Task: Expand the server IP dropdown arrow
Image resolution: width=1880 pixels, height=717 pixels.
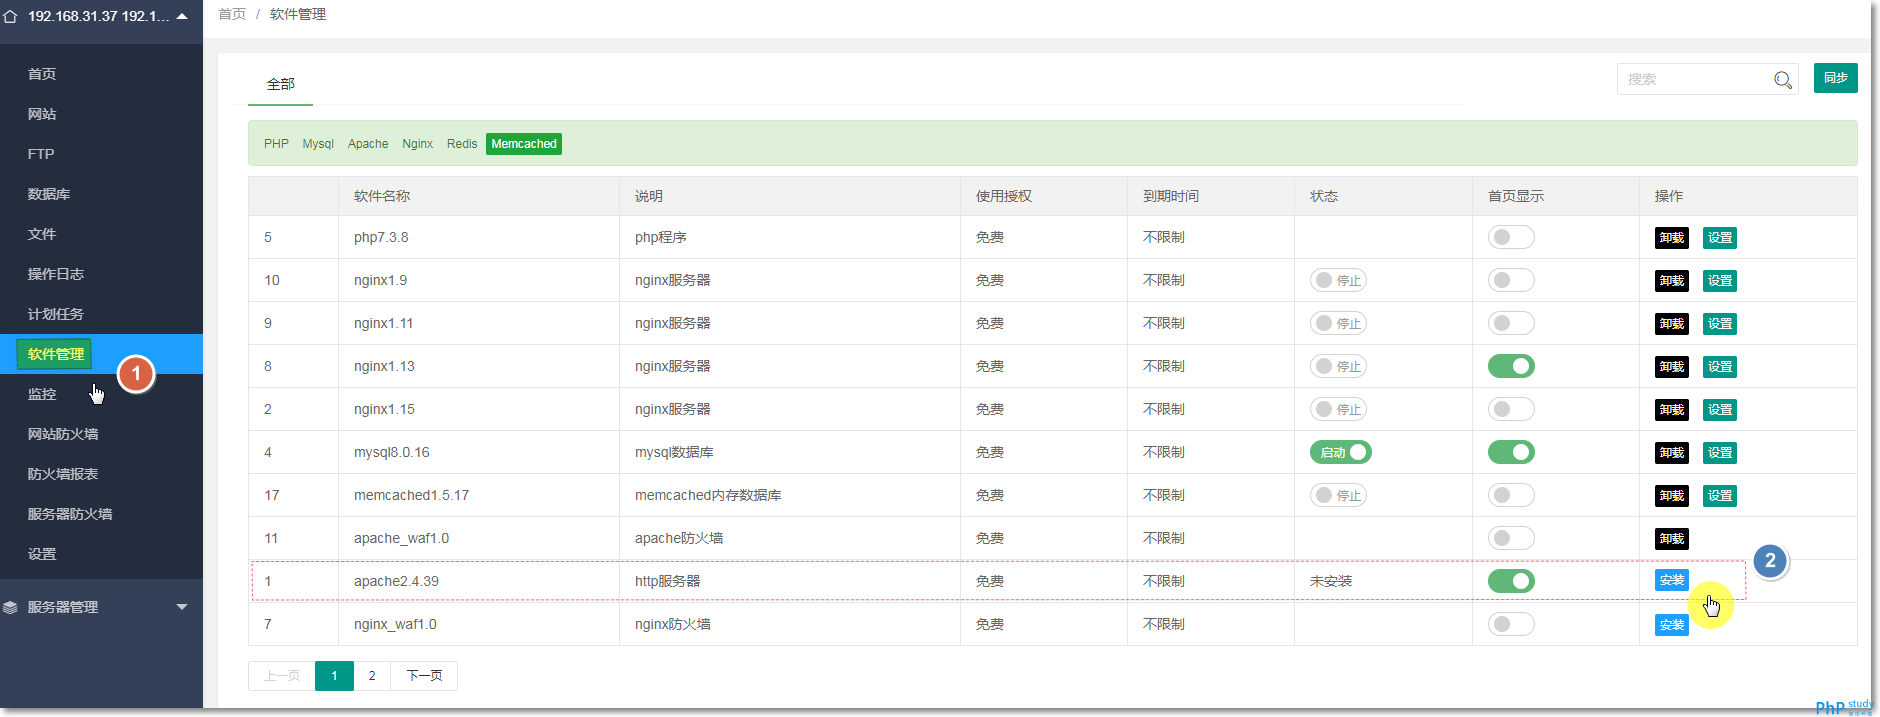Action: pos(182,17)
